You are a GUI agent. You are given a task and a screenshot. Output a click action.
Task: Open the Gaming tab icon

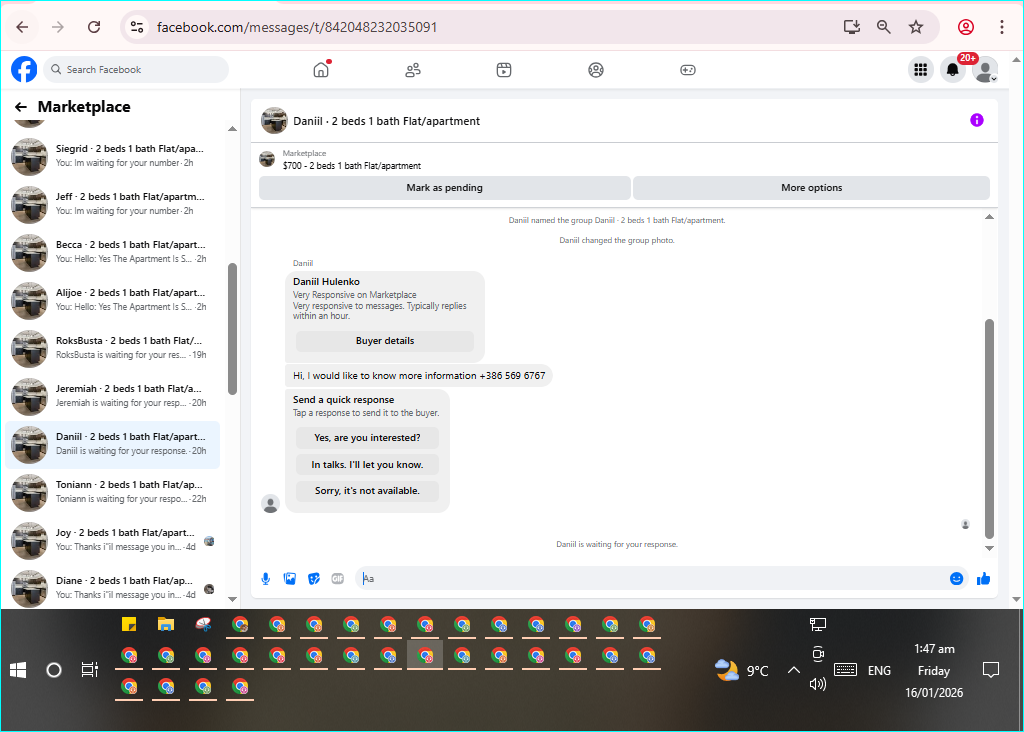click(x=688, y=70)
